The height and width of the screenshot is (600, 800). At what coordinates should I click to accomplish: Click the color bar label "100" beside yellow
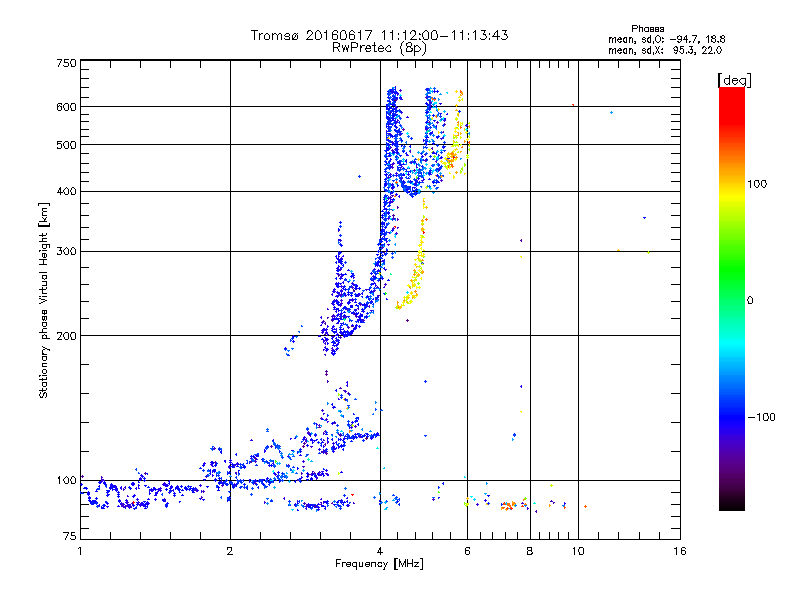[x=757, y=184]
